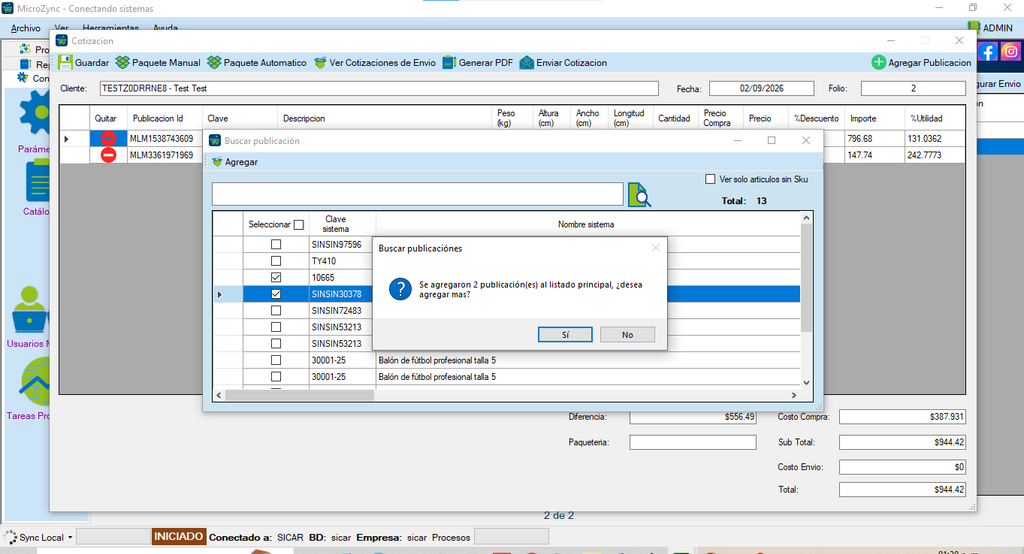Click Importe cell 147.74
1024x554 pixels.
(874, 155)
